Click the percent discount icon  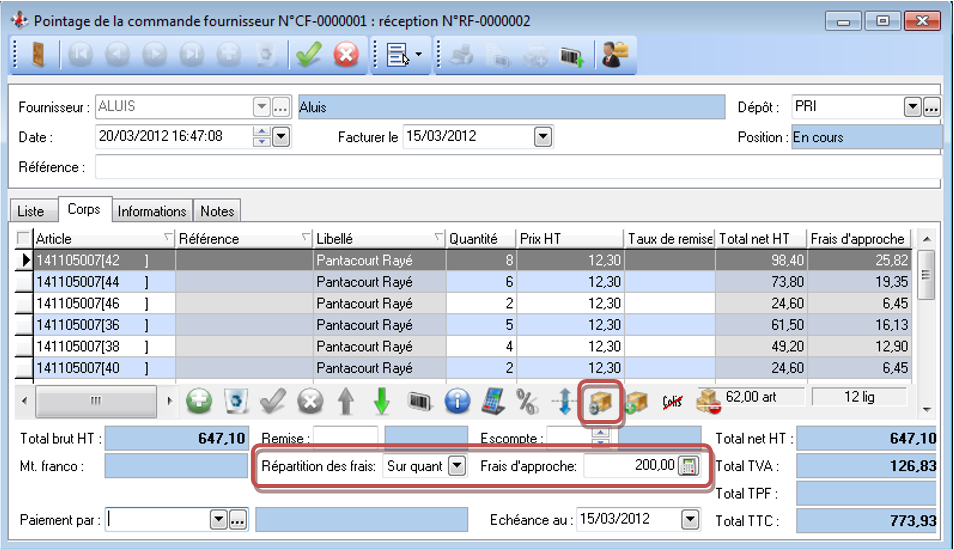coord(527,402)
